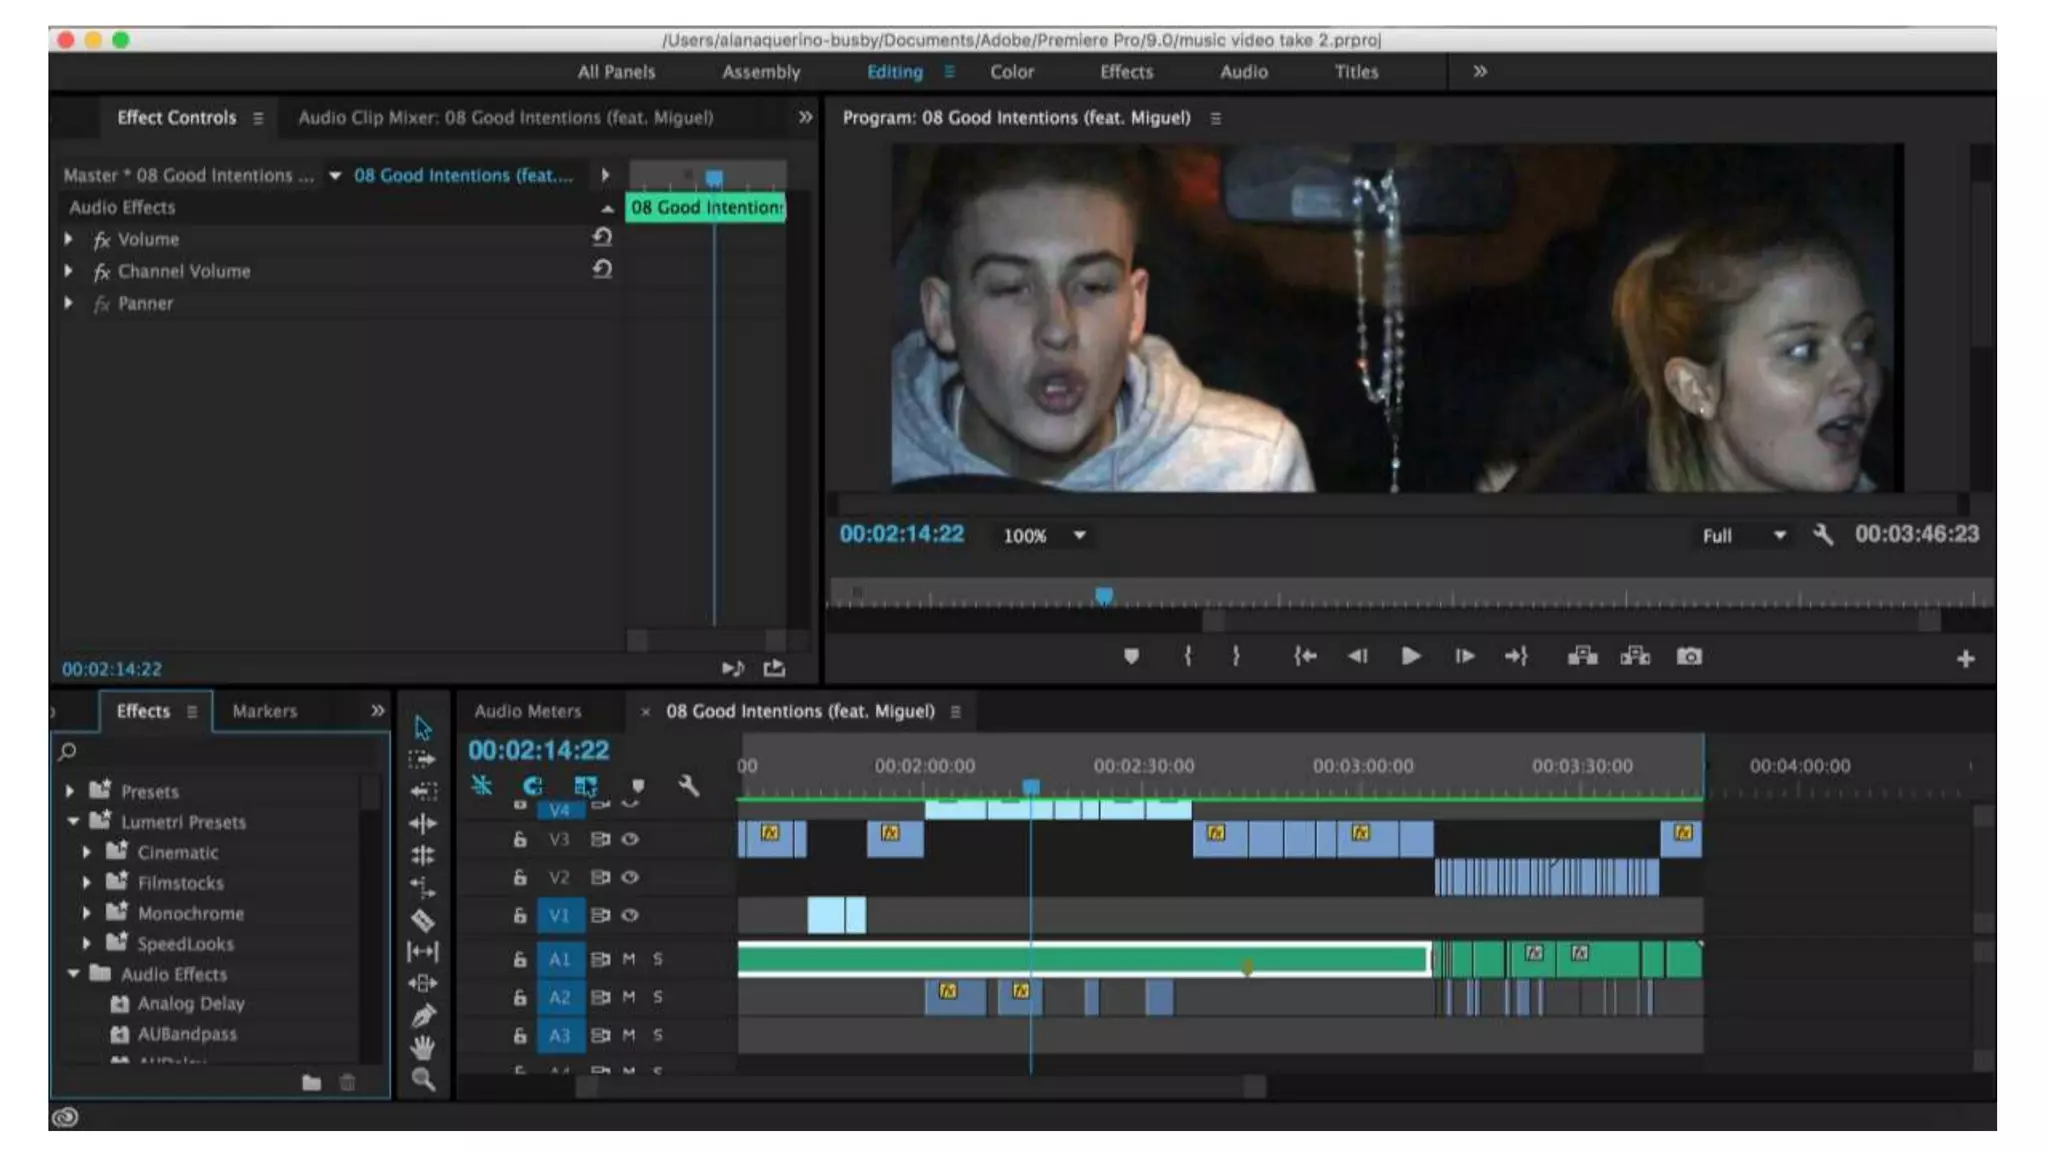Open timeline wrench display settings
2048x1152 pixels.
tap(688, 786)
